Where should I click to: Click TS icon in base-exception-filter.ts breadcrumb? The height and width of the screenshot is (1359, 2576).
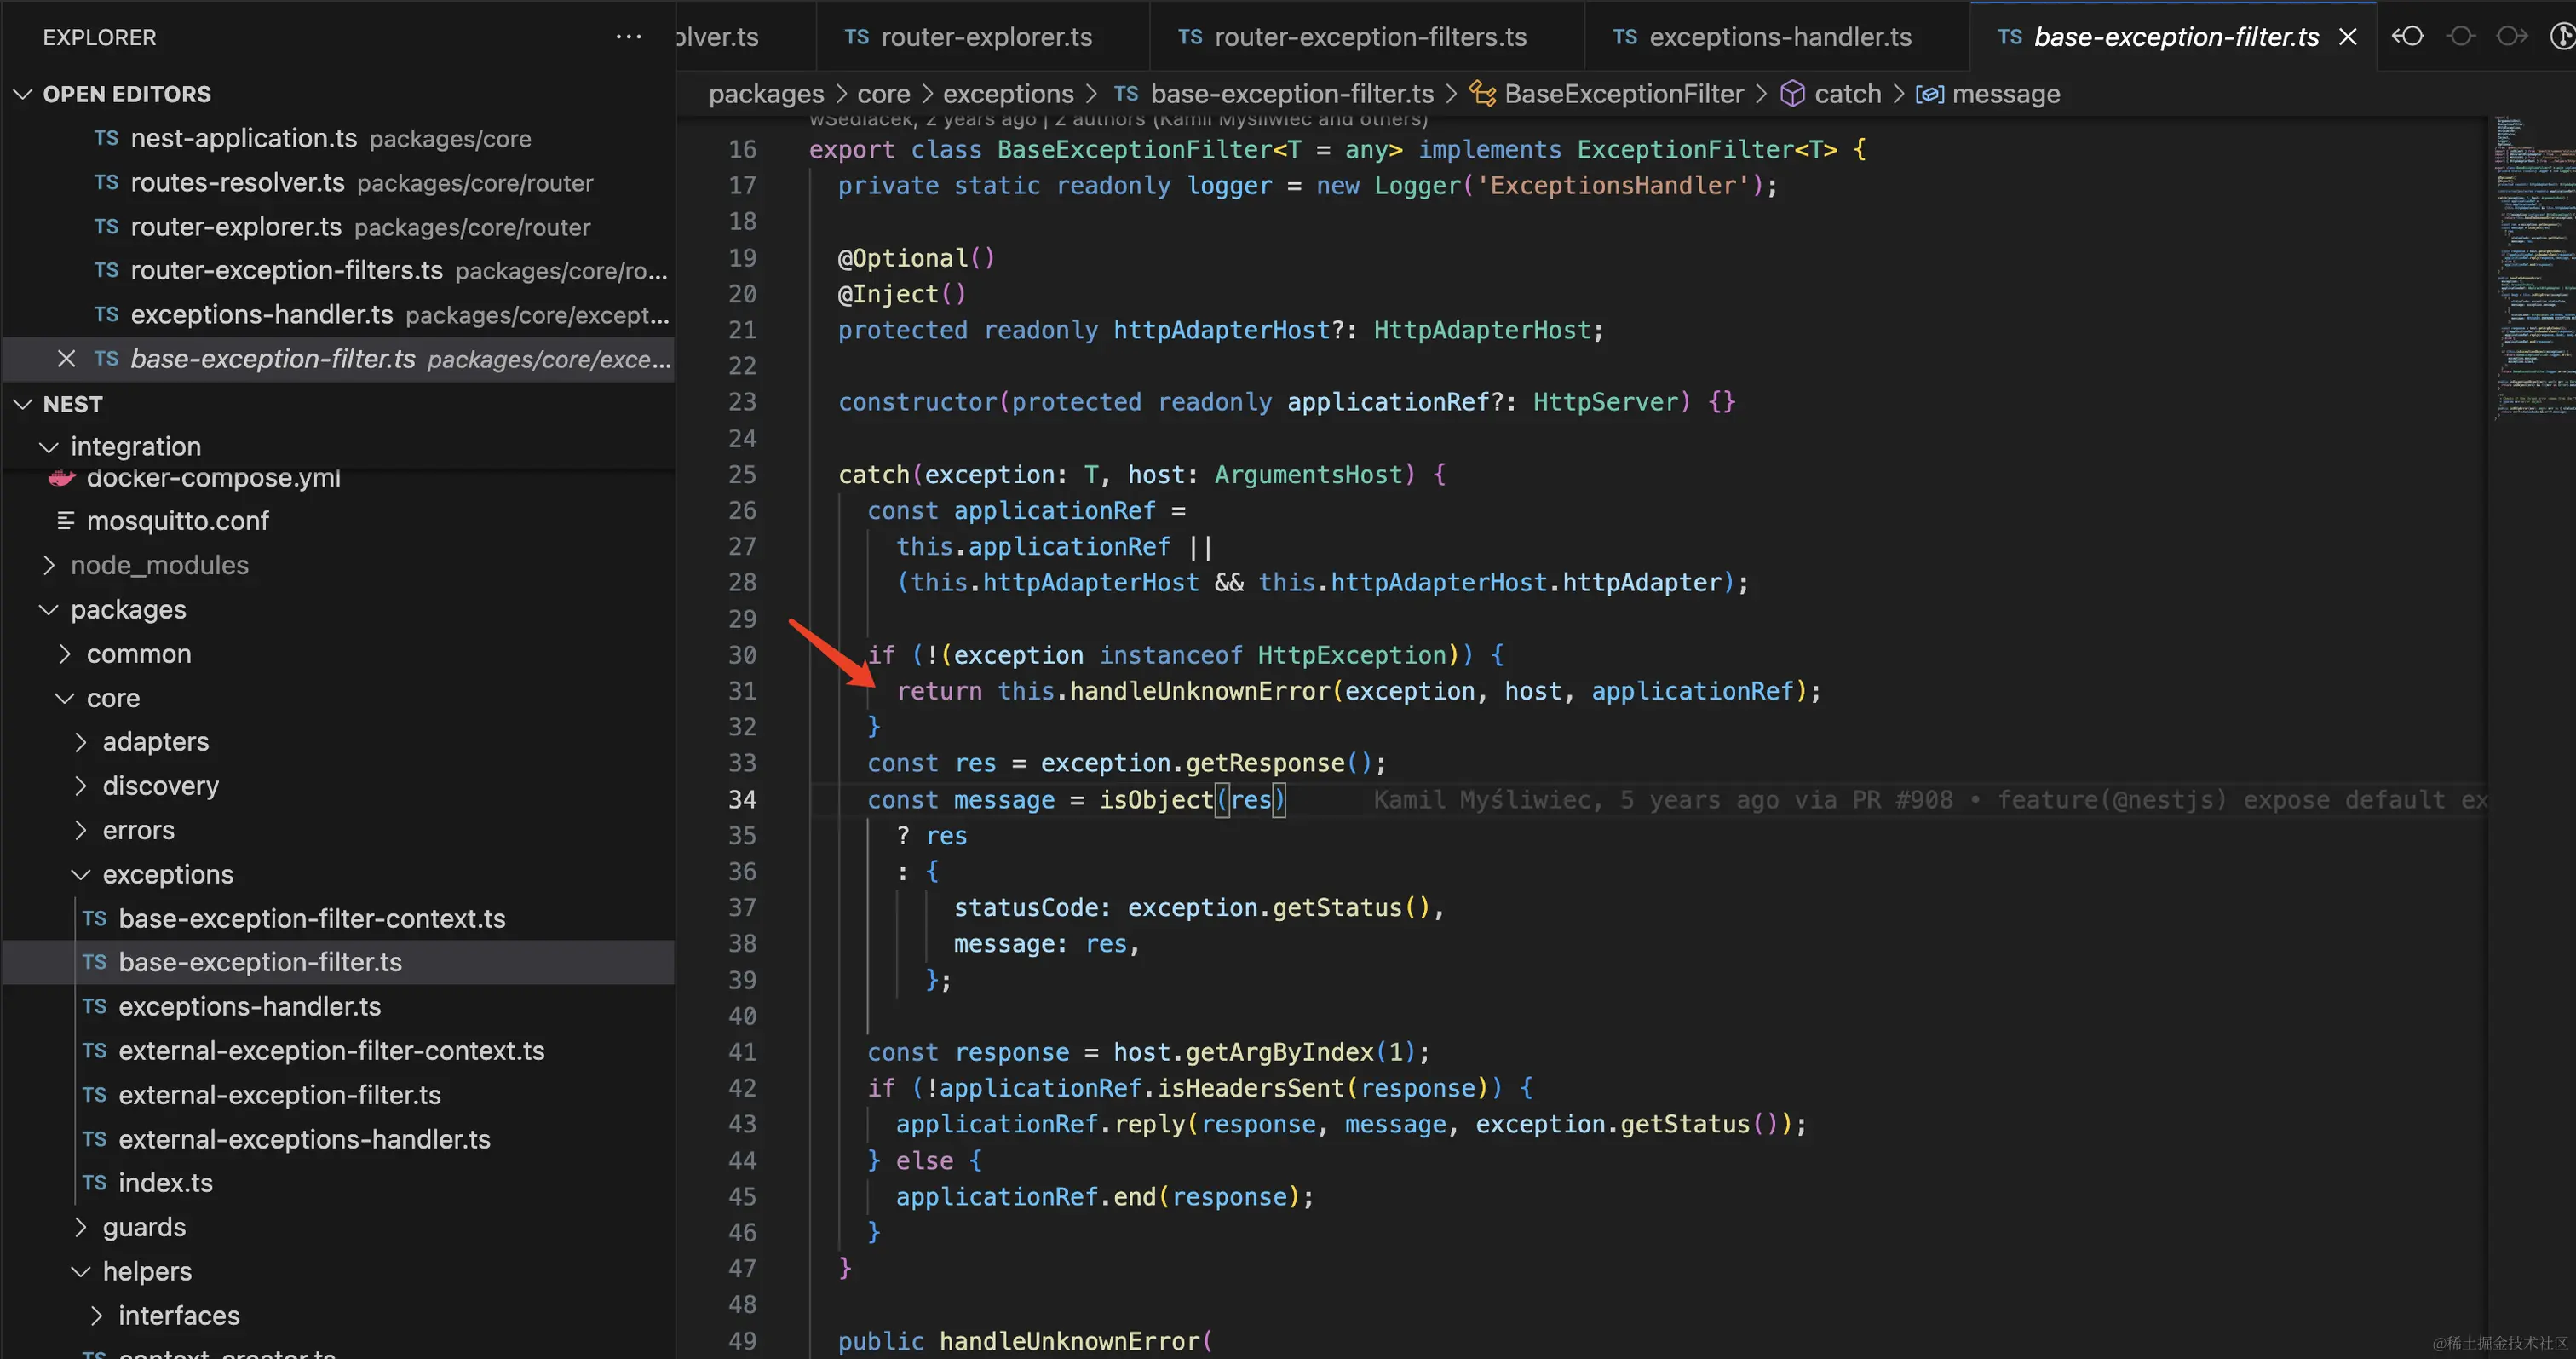pyautogui.click(x=1126, y=93)
